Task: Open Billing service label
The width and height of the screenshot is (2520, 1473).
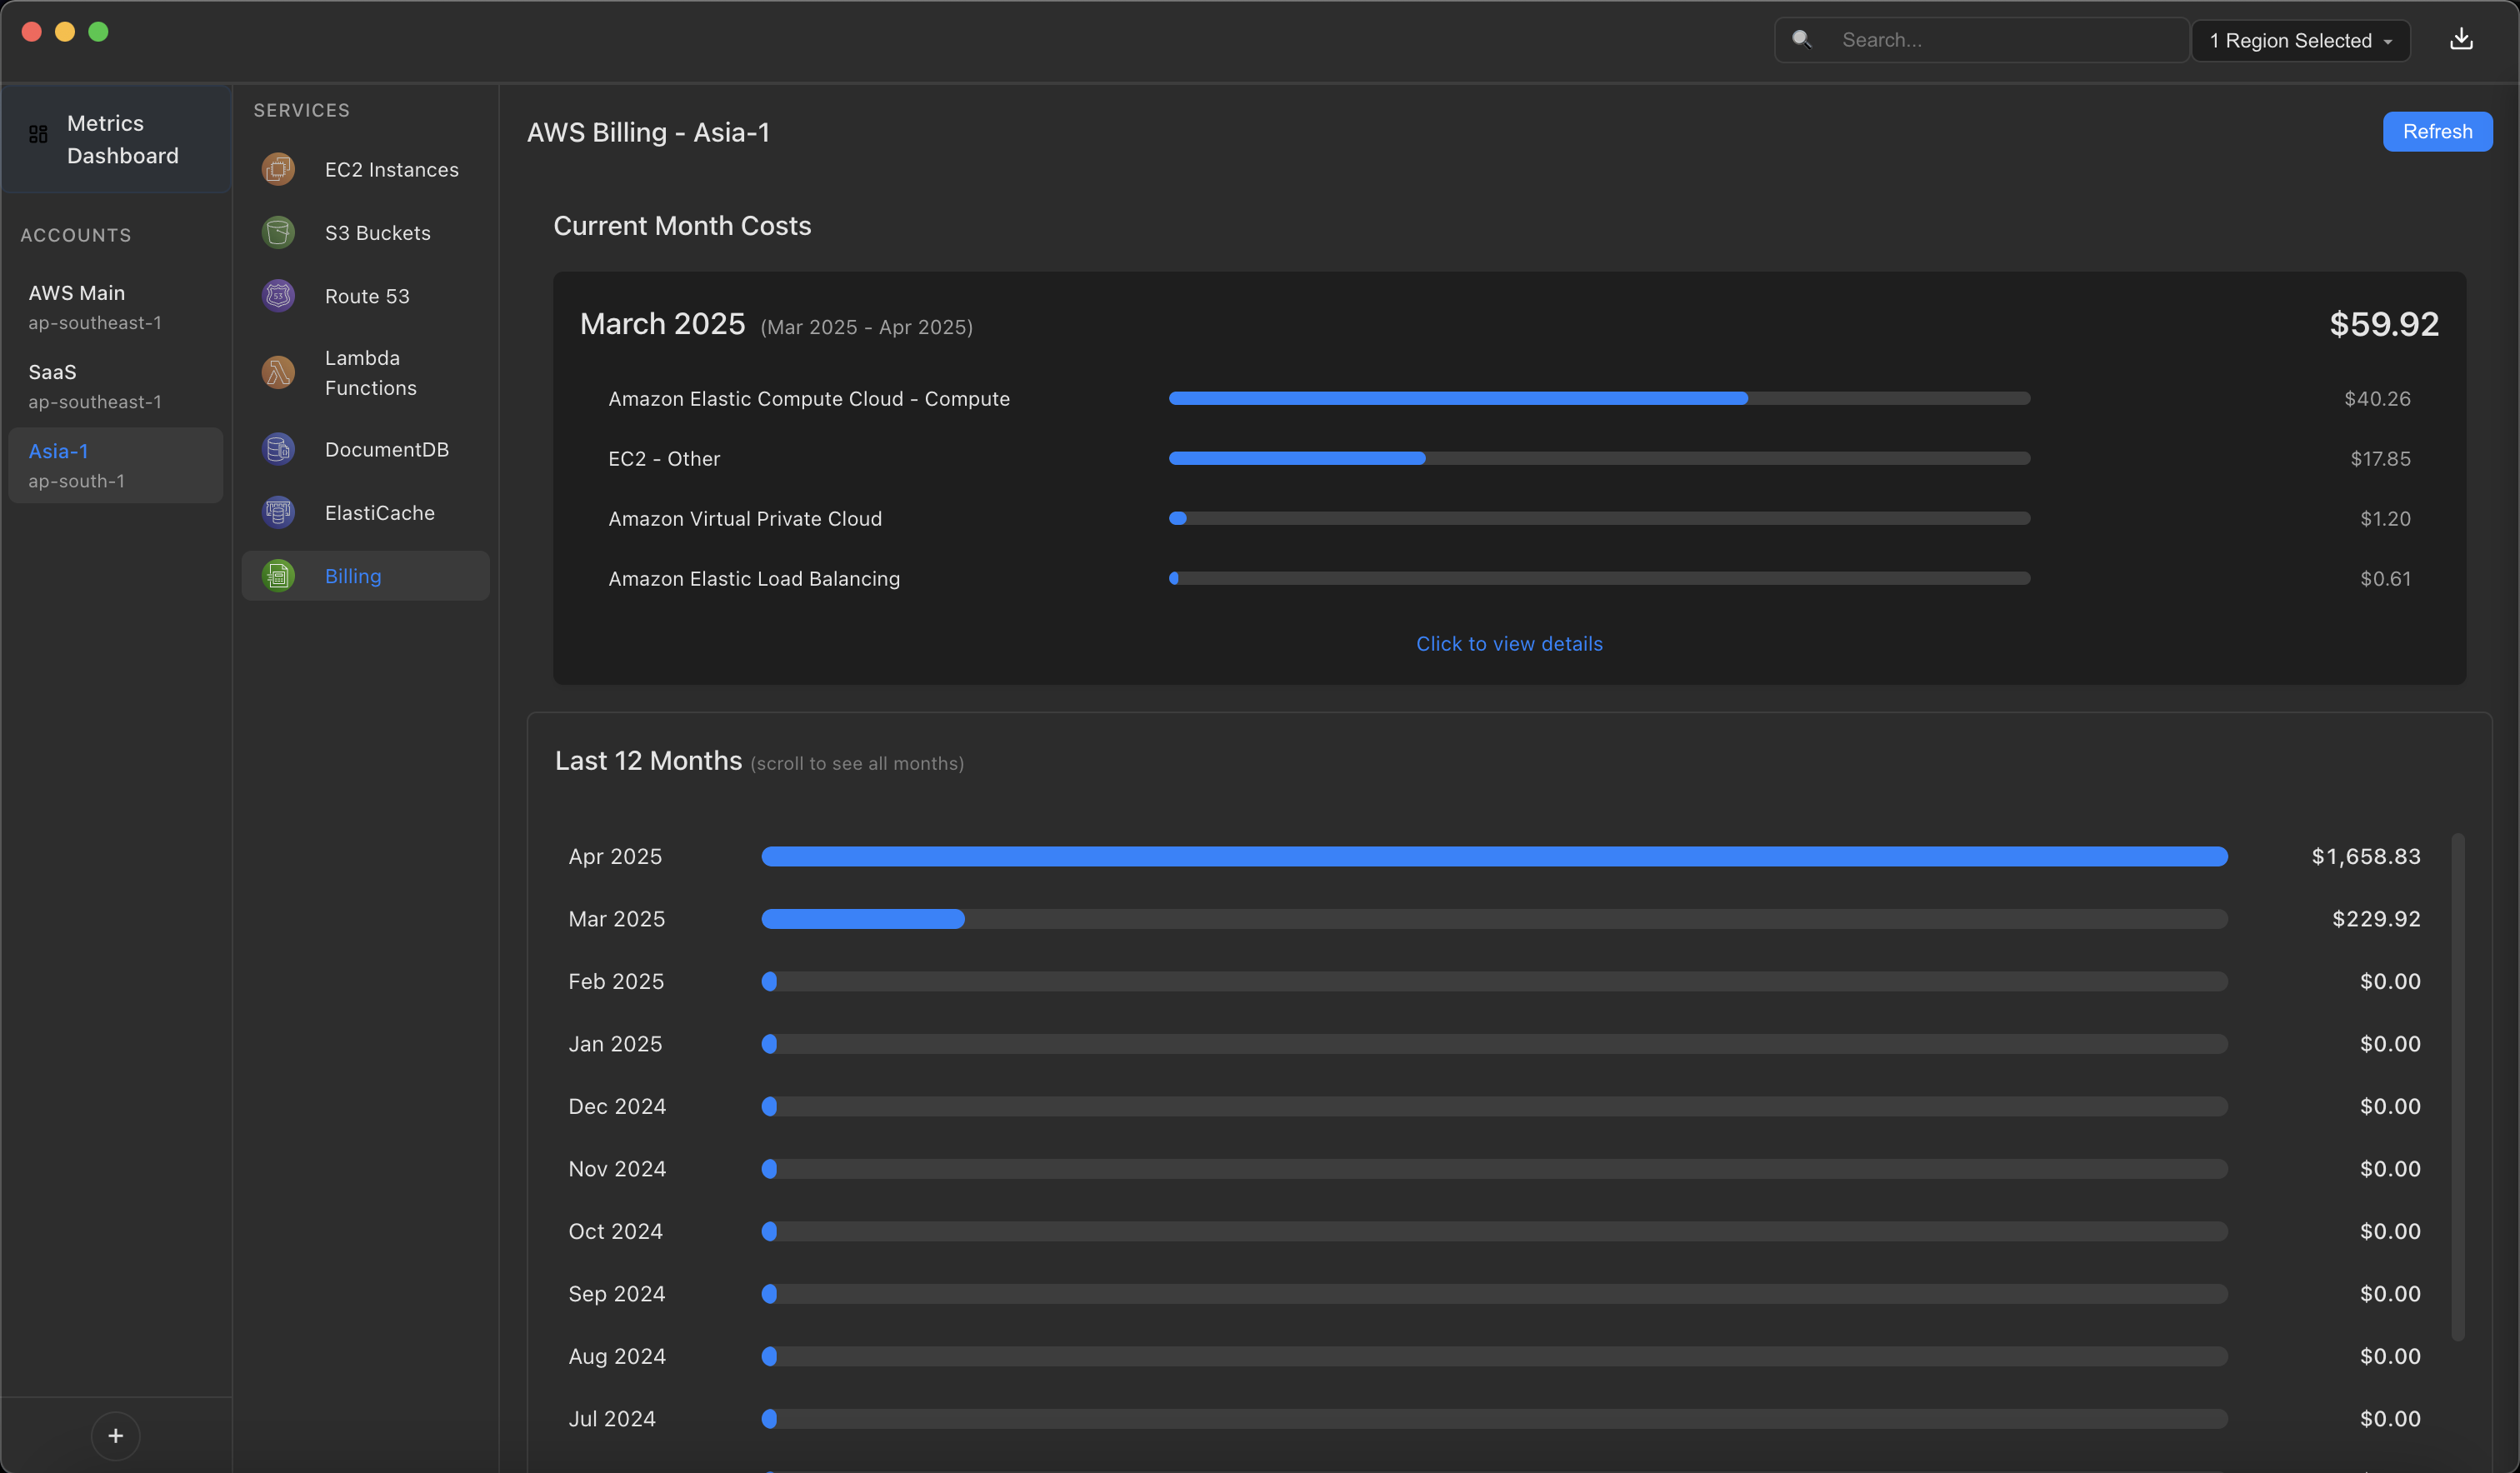Action: point(353,576)
